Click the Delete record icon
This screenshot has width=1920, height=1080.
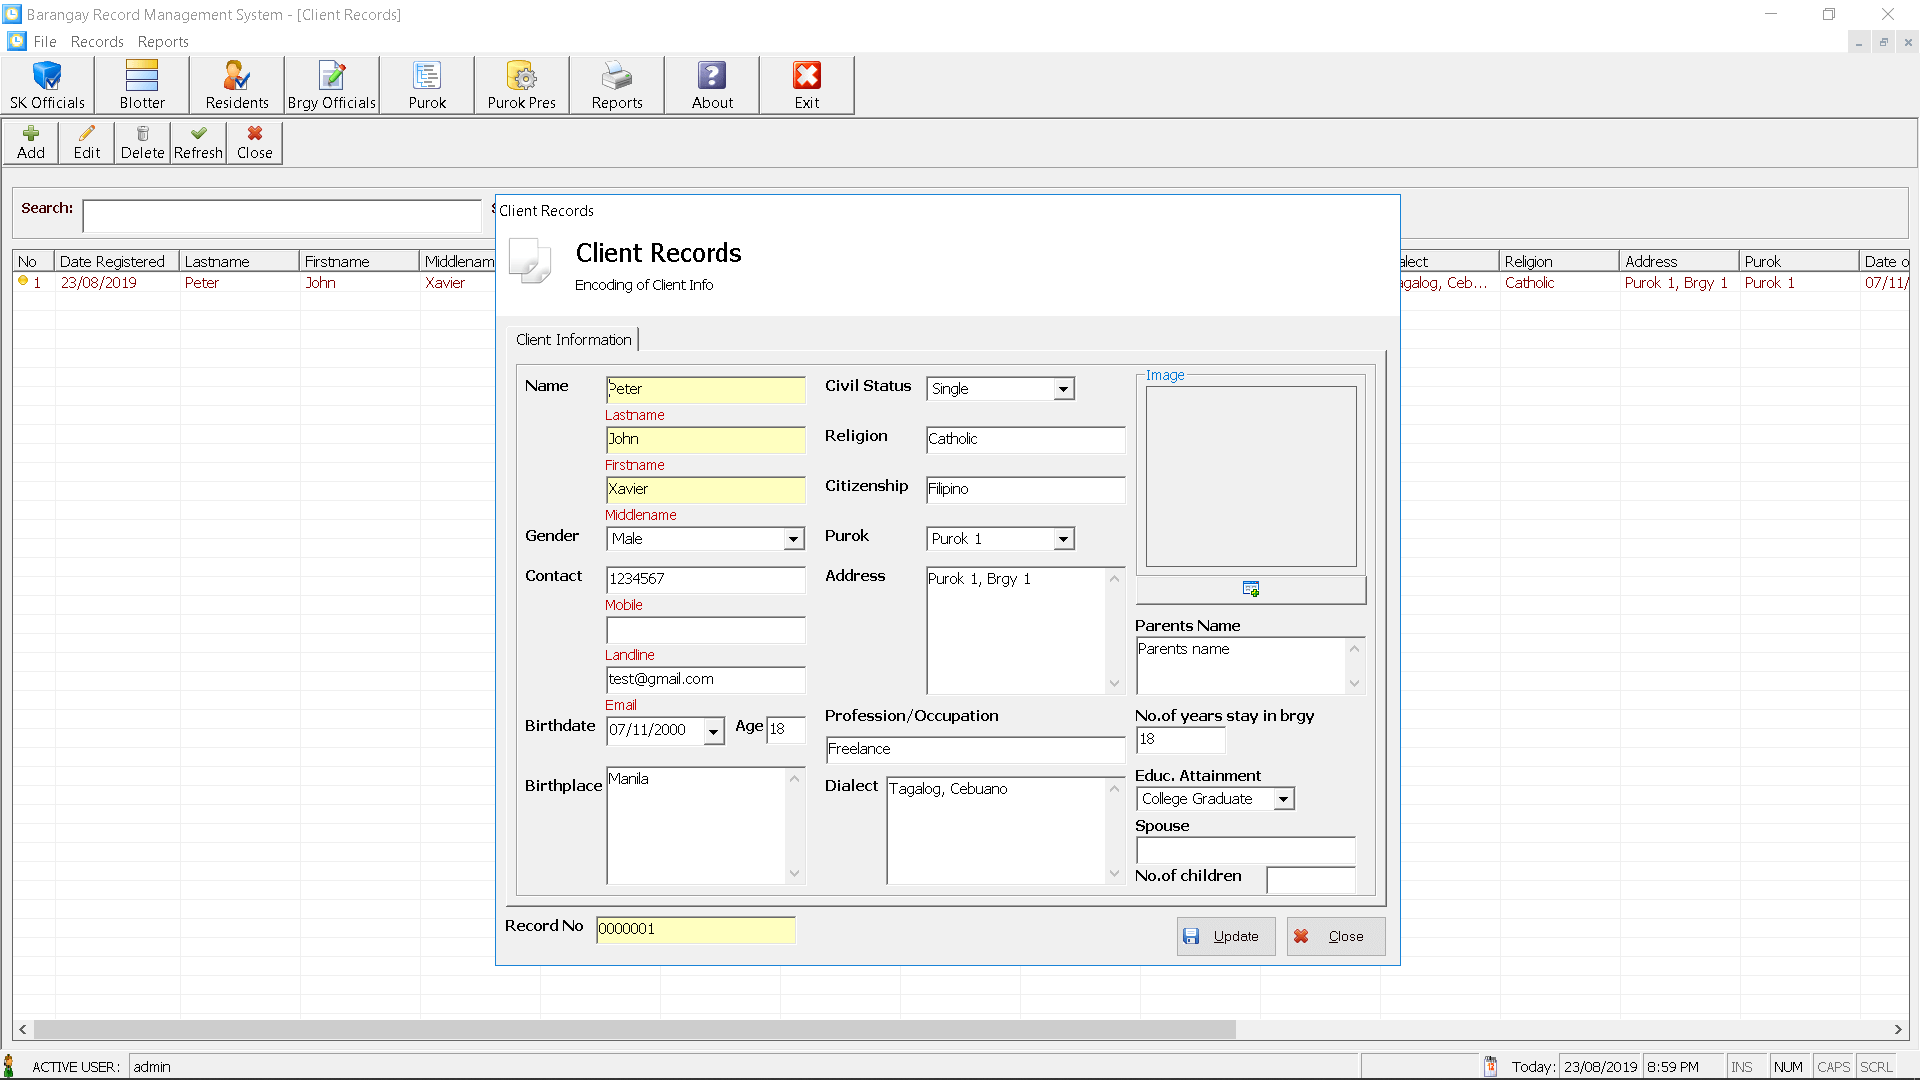click(x=140, y=142)
